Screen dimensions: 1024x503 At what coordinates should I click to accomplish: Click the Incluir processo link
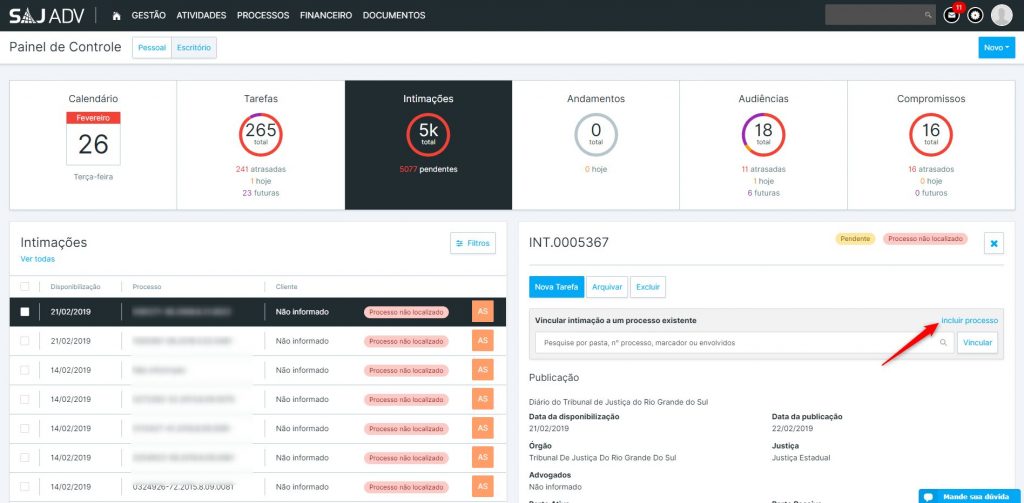point(969,320)
